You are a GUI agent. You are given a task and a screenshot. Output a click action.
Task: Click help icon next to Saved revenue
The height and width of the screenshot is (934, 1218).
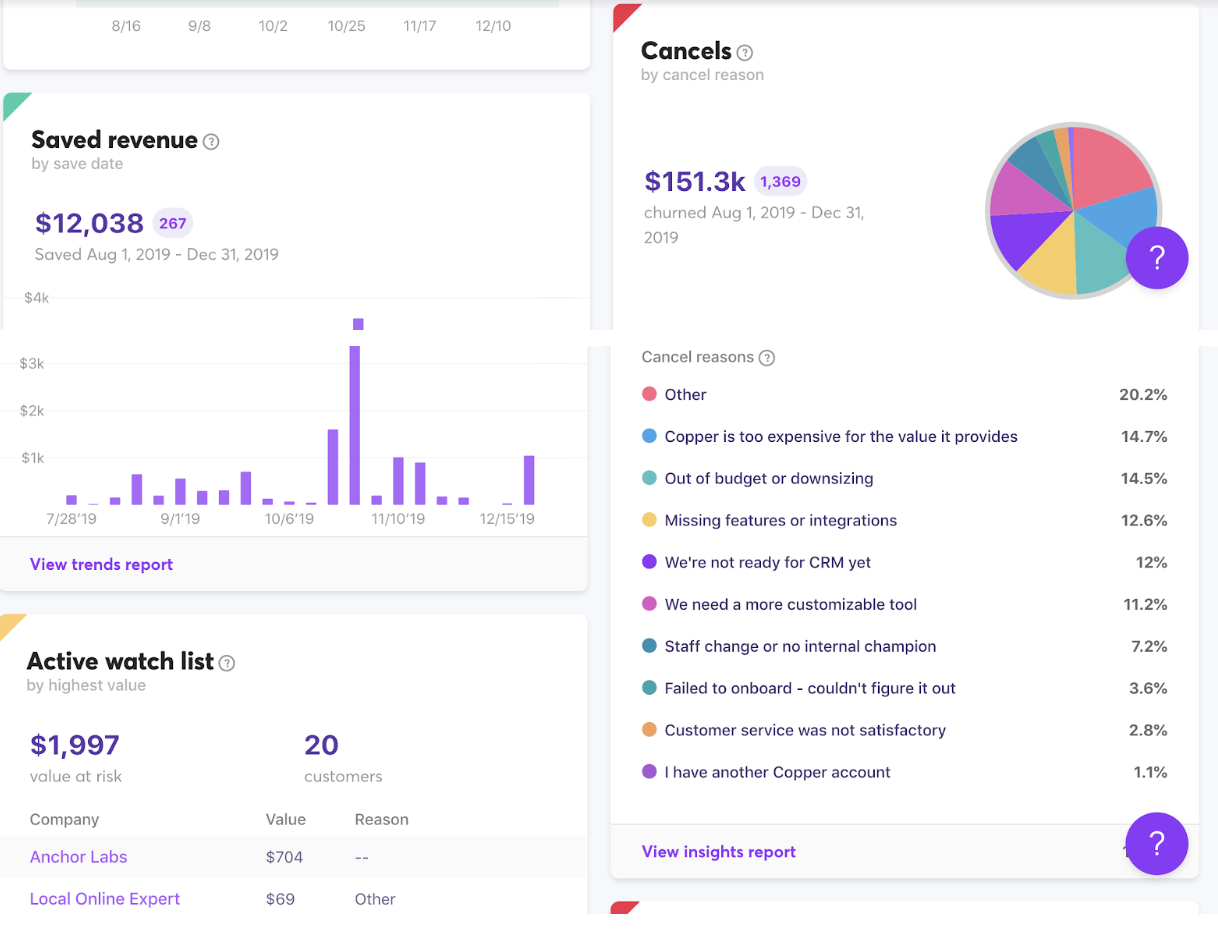211,142
